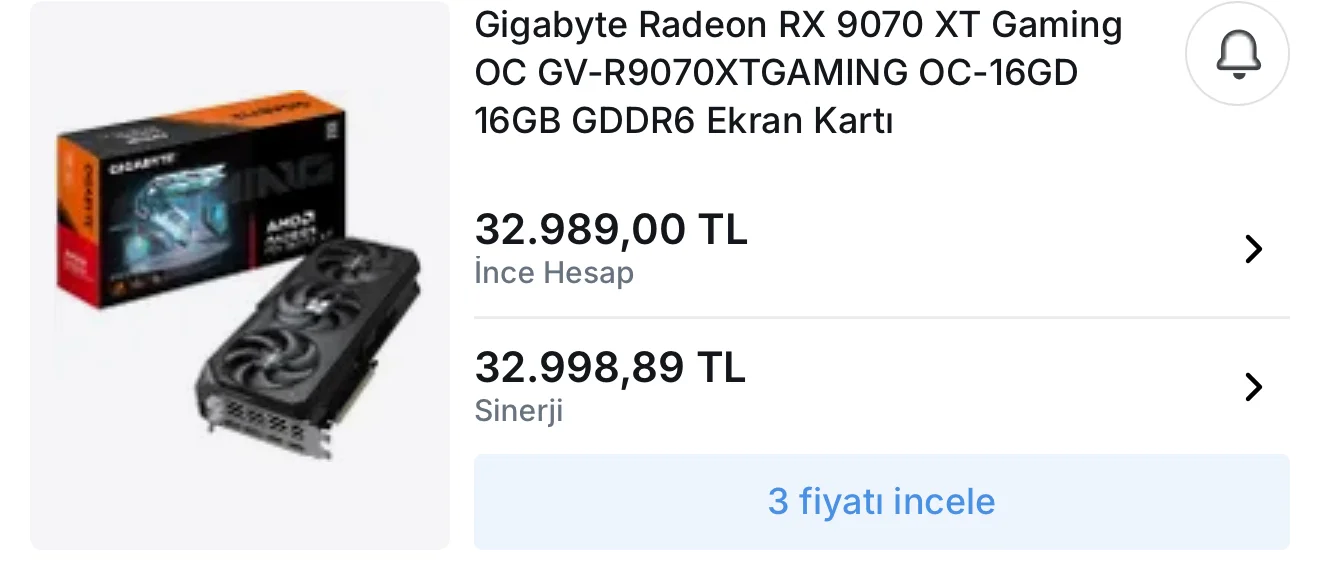Enable price alert with the bell icon

[x=1237, y=55]
